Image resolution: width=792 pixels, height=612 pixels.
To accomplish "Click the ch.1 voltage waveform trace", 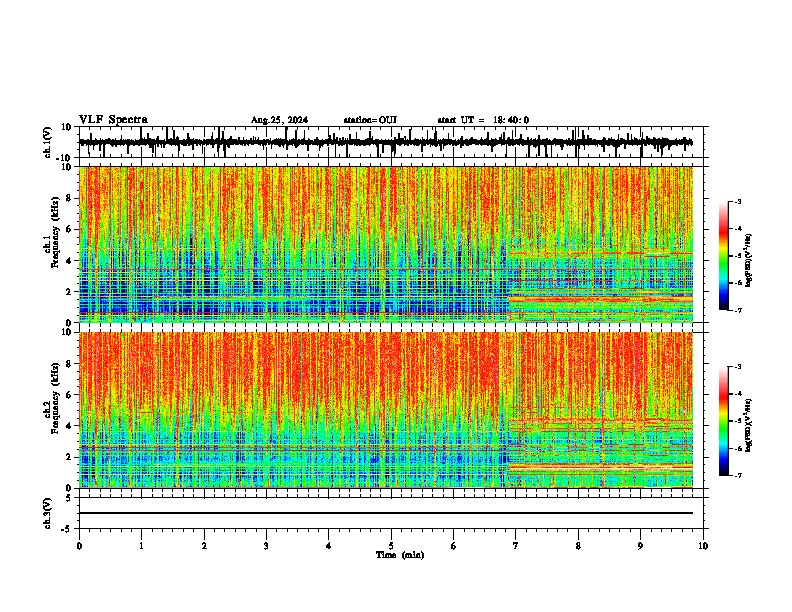I will (x=386, y=142).
